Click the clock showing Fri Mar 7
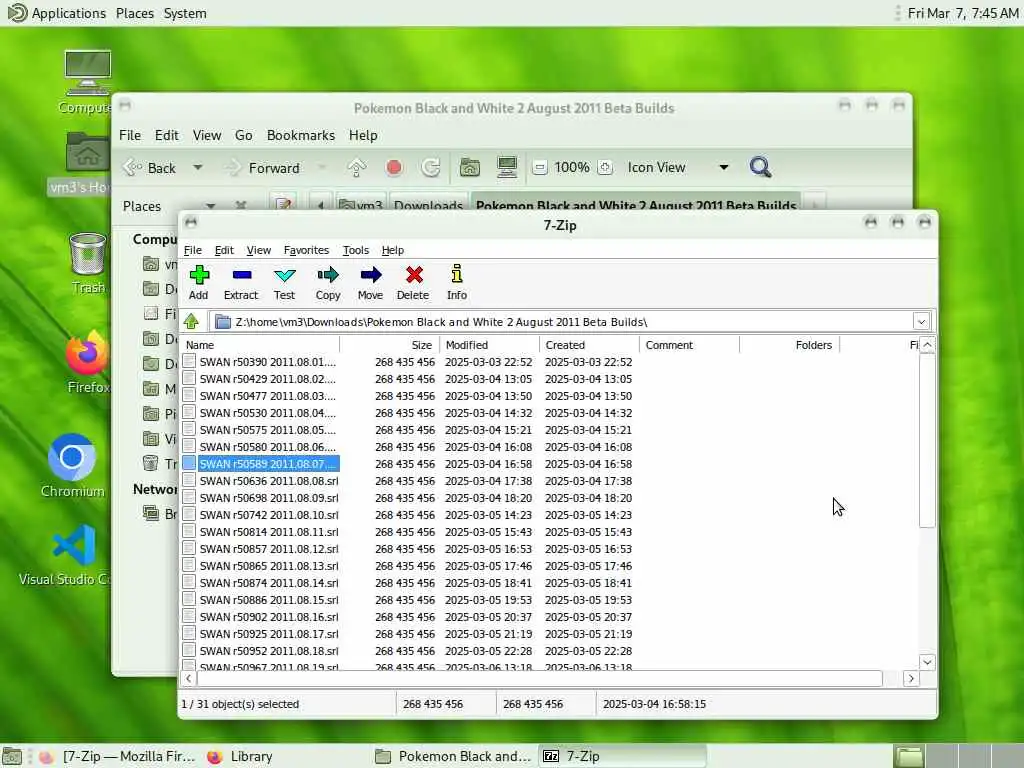 (963, 13)
